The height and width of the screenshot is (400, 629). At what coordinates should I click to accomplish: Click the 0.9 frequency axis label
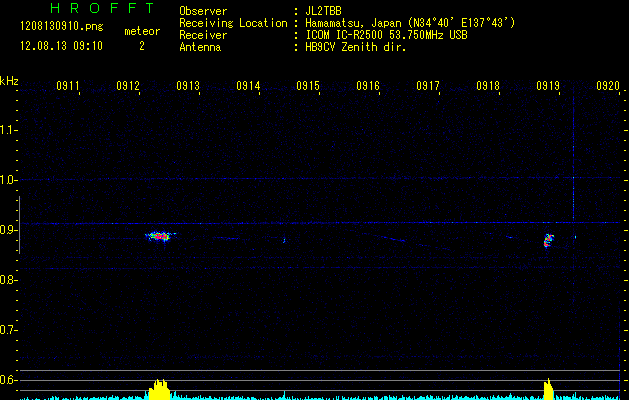[x=9, y=230]
